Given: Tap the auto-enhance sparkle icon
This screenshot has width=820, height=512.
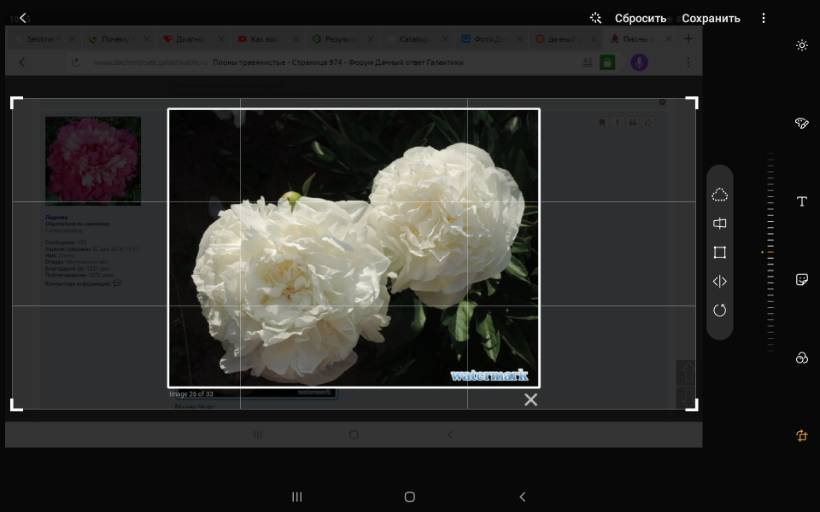Looking at the screenshot, I should [x=595, y=18].
